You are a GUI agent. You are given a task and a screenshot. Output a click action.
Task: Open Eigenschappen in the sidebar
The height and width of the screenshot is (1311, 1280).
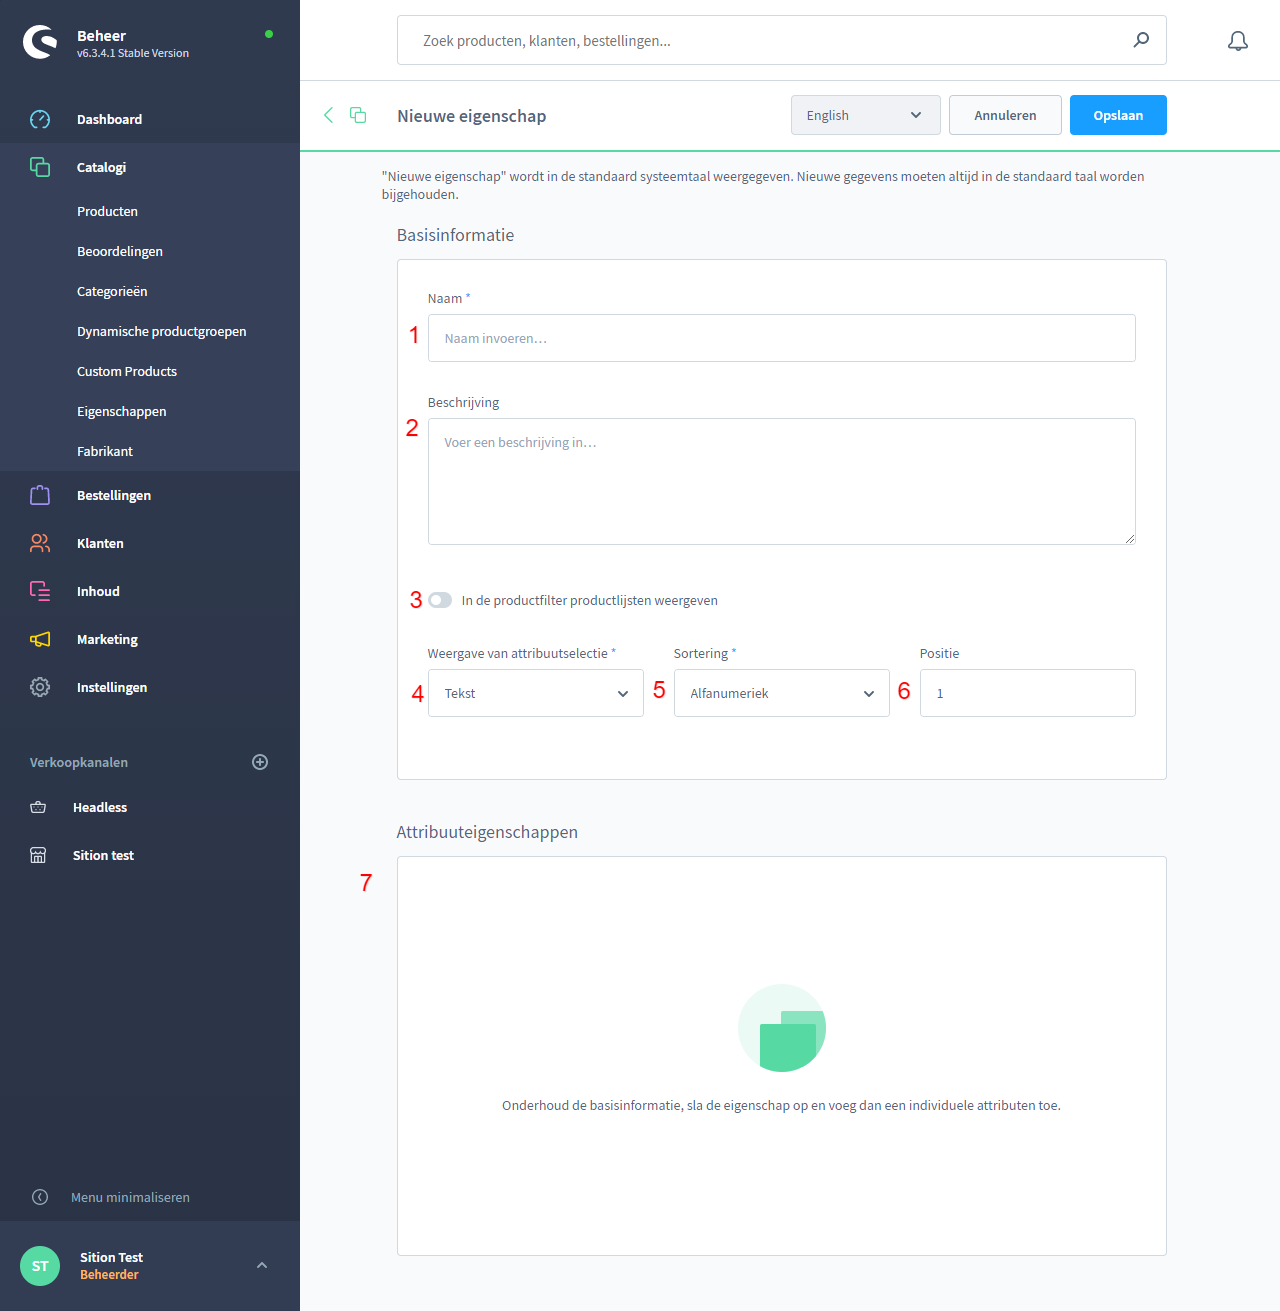[x=122, y=411]
